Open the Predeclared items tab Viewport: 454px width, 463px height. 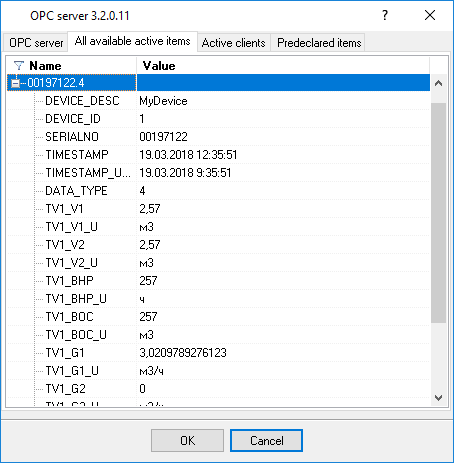point(319,43)
